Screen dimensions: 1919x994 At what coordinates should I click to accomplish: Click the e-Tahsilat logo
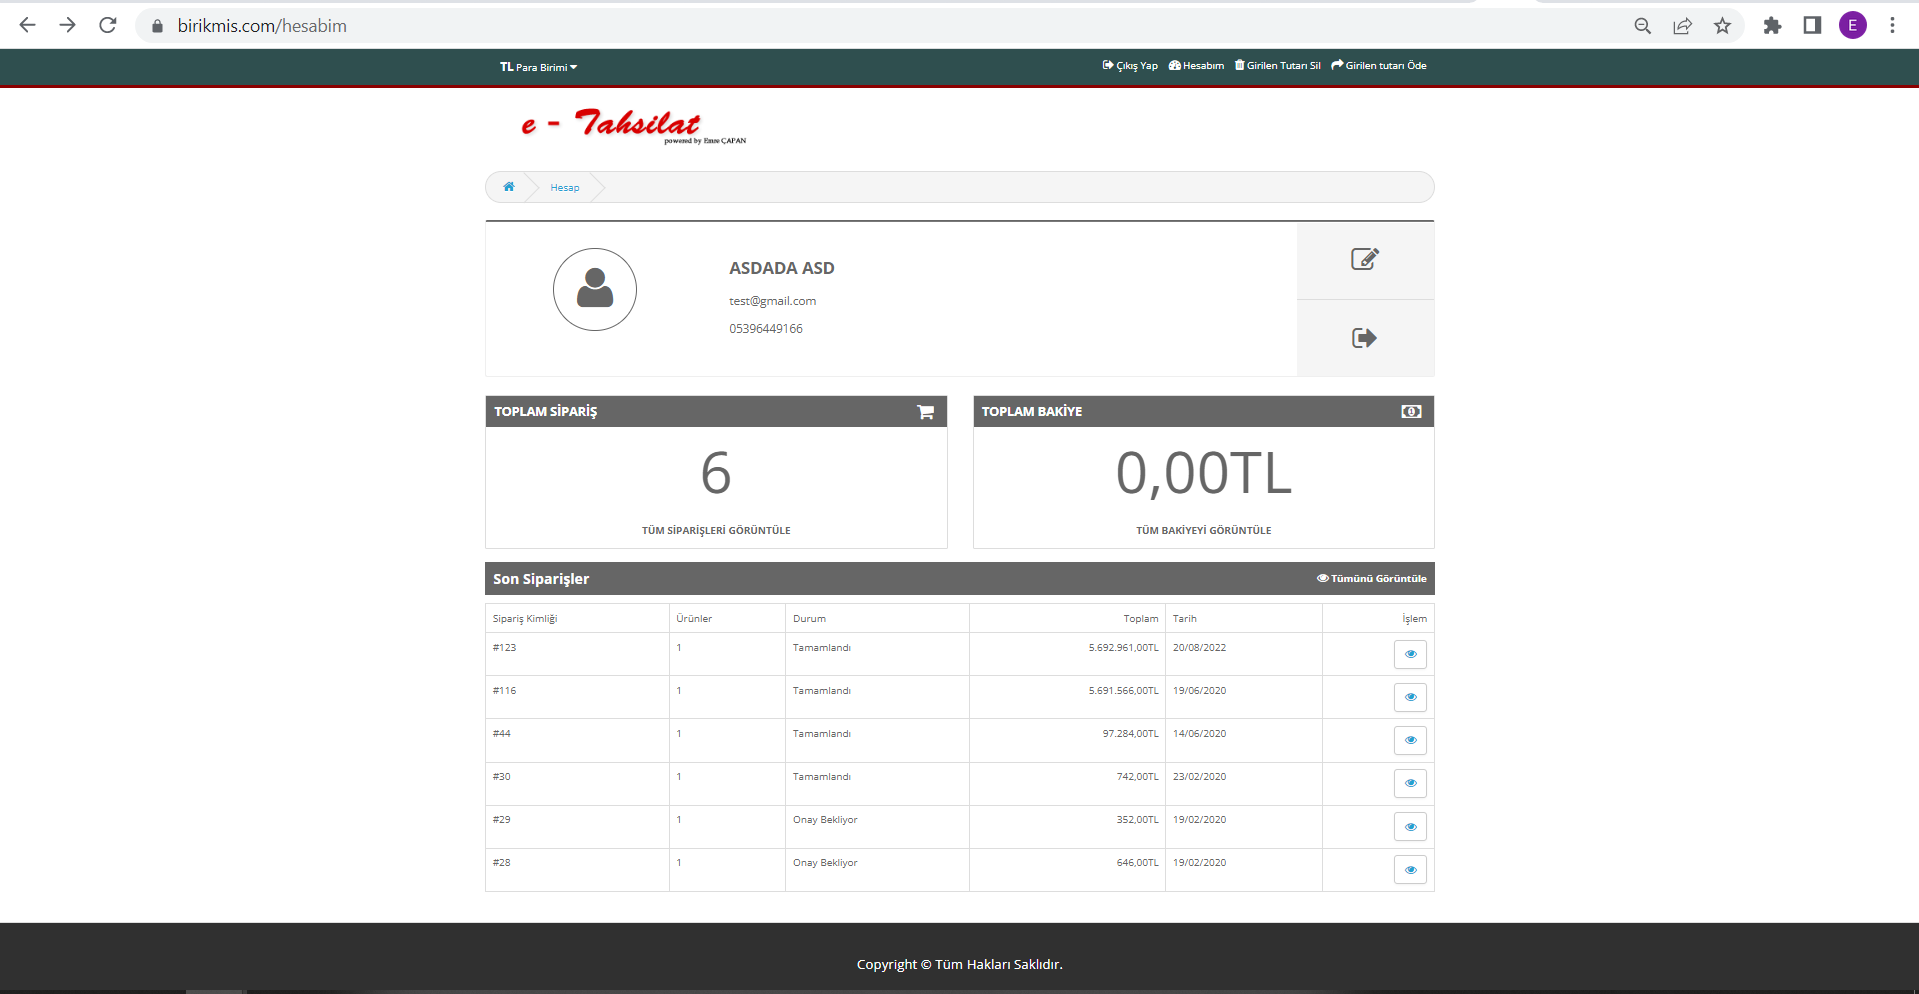click(x=633, y=126)
